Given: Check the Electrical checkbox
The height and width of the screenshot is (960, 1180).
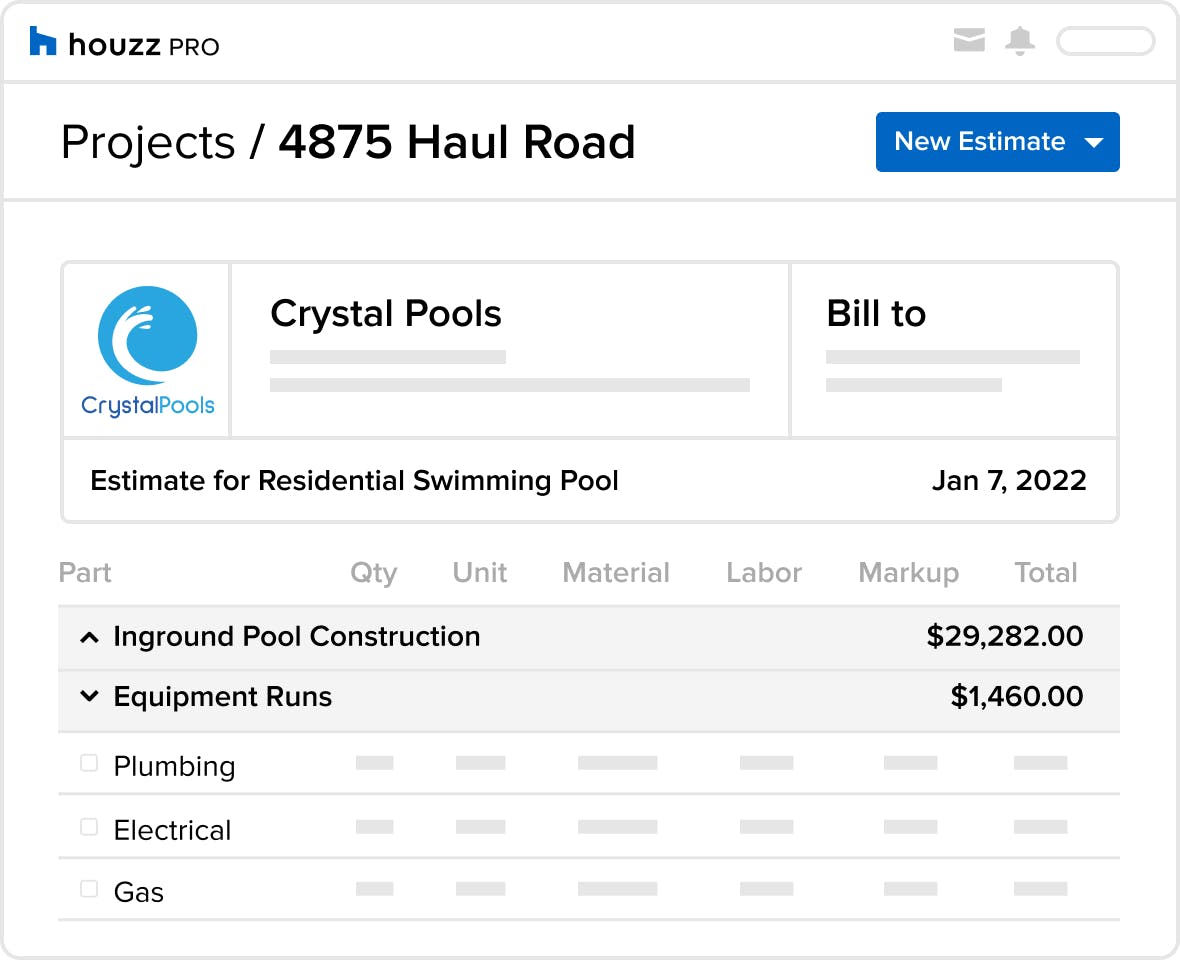Looking at the screenshot, I should (89, 827).
